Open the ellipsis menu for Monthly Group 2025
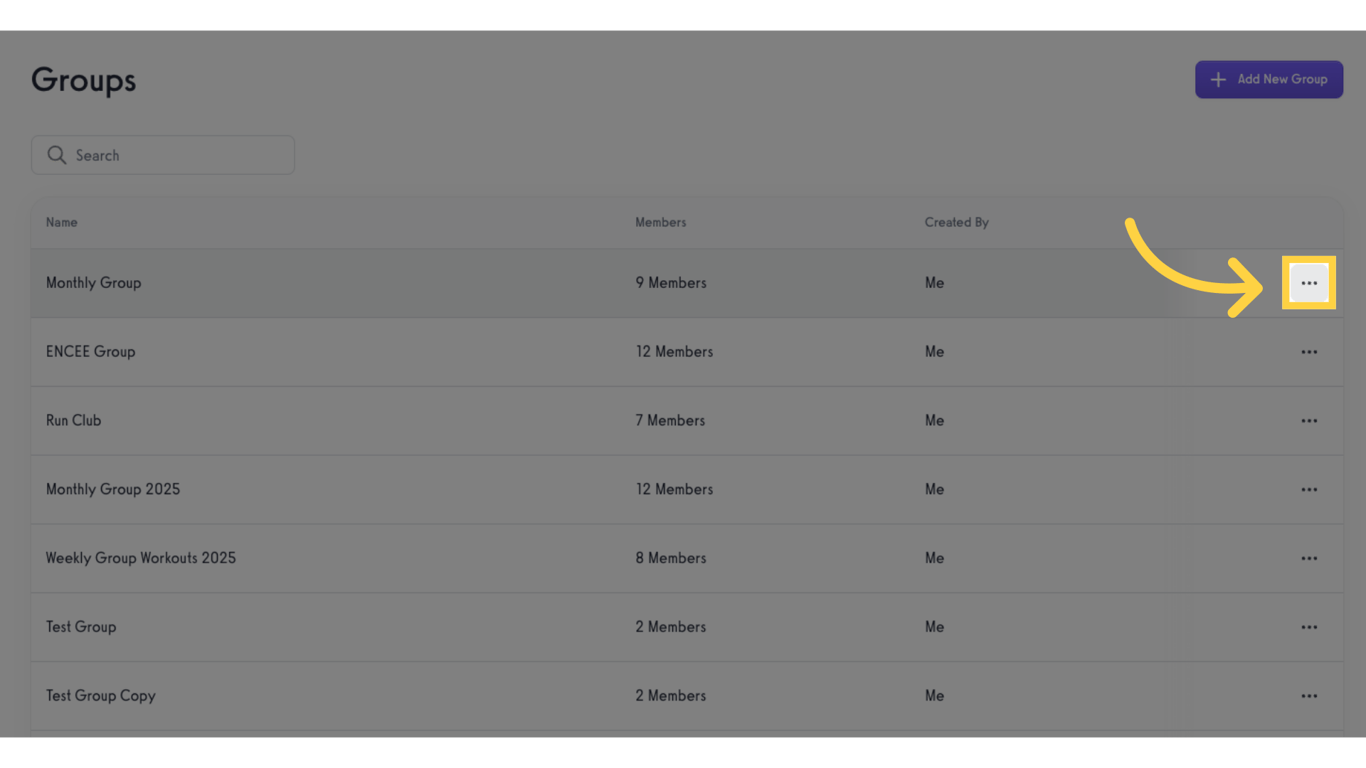The height and width of the screenshot is (768, 1366). 1309,489
